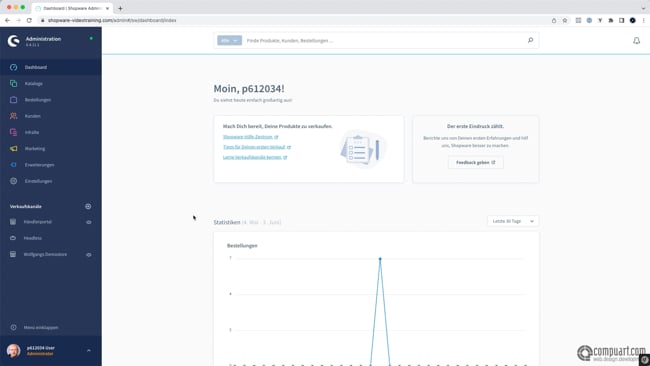
Task: Click the Shopware logo in the sidebar
Action: [14, 41]
